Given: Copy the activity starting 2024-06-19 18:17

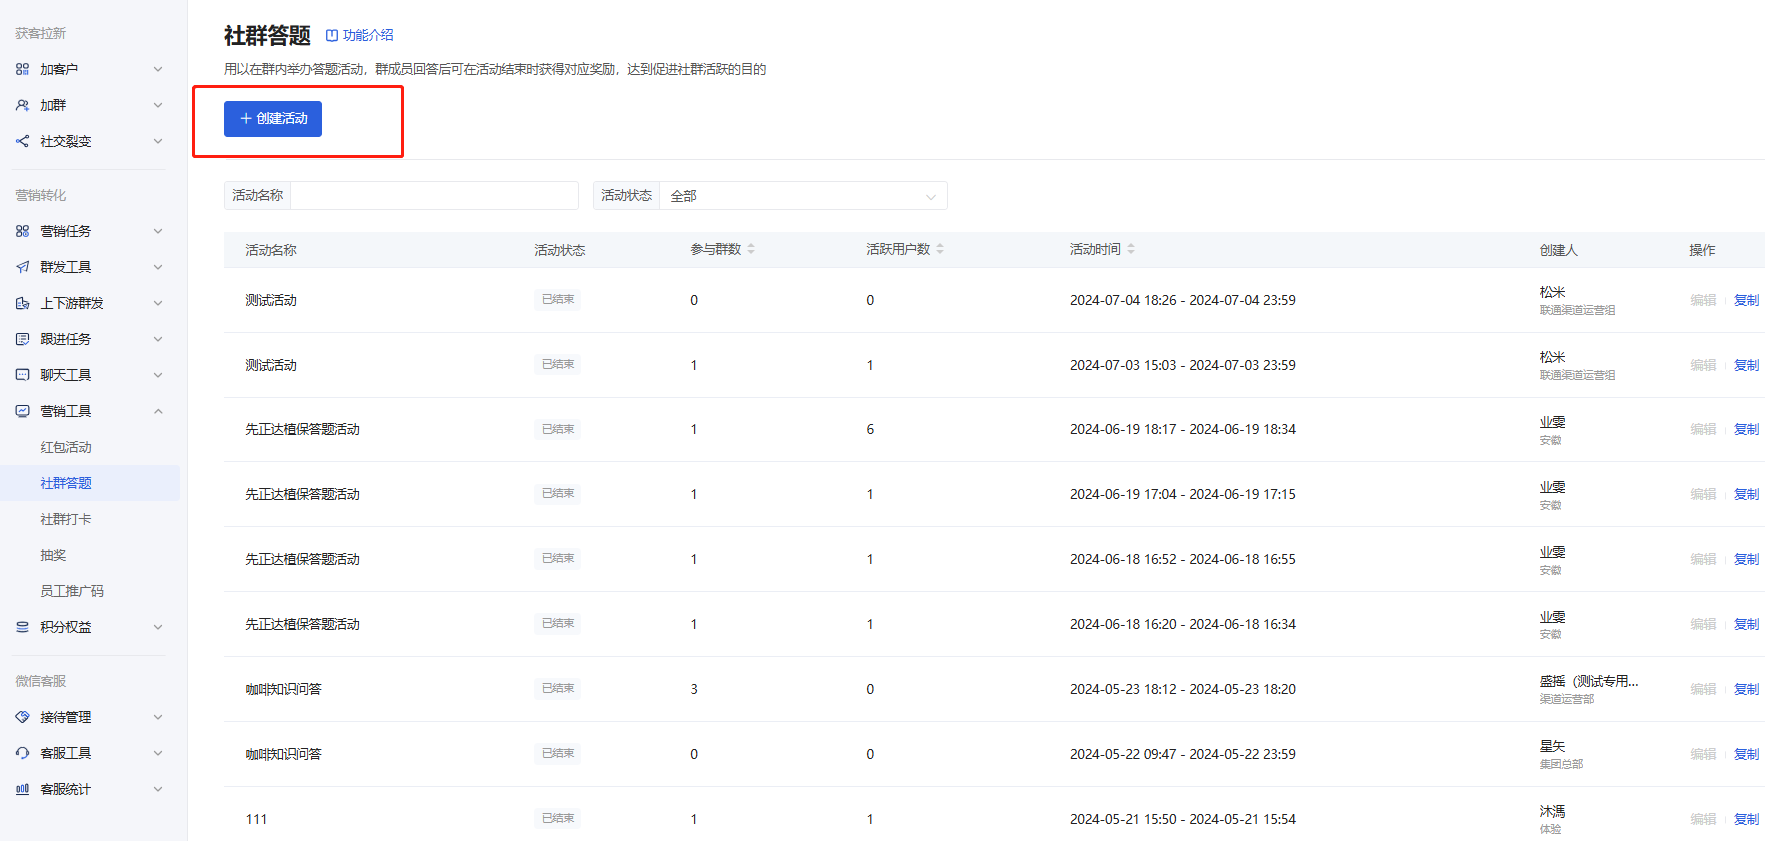Looking at the screenshot, I should [x=1746, y=429].
